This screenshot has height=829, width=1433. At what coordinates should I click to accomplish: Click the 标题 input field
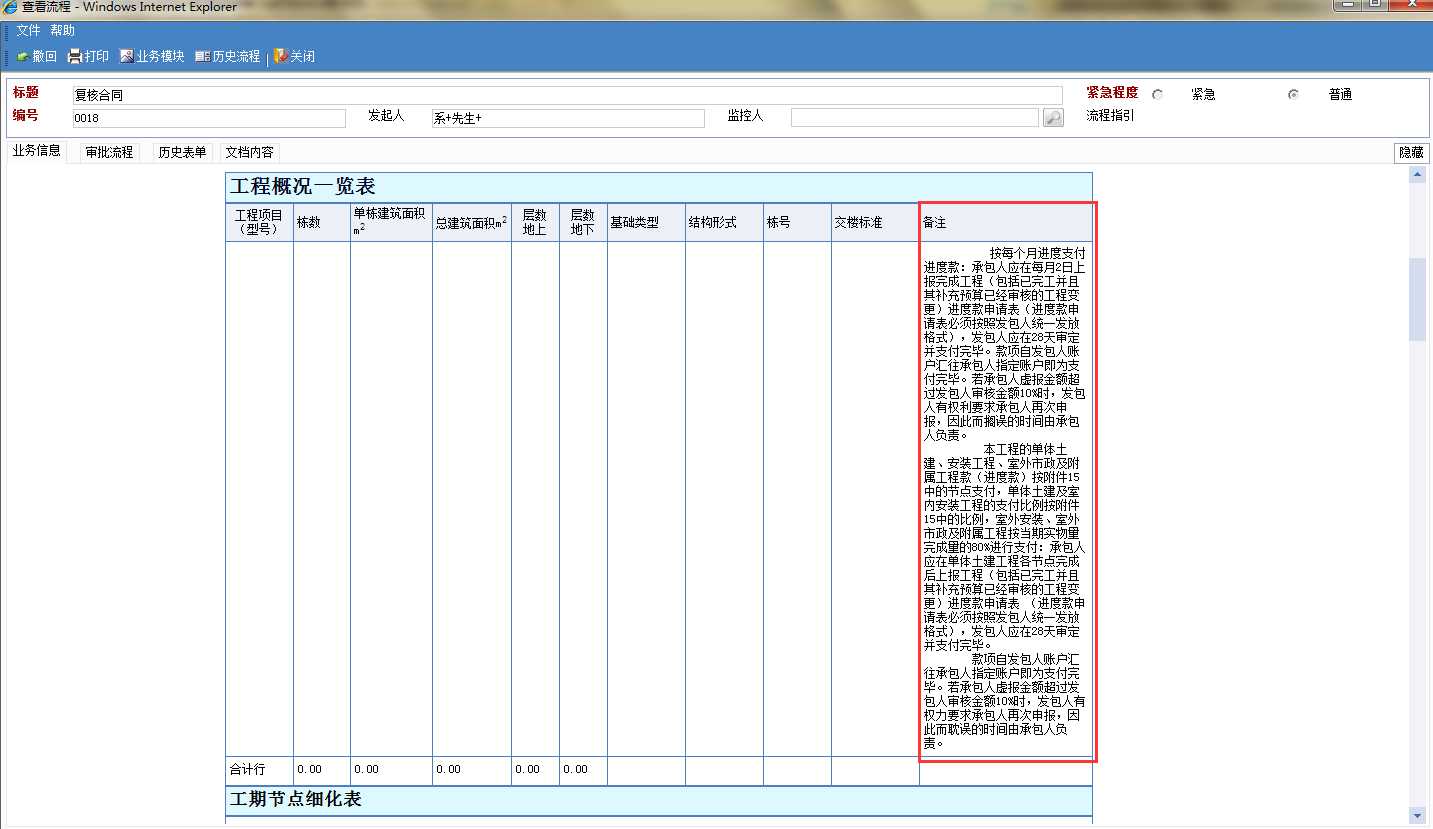pyautogui.click(x=567, y=95)
